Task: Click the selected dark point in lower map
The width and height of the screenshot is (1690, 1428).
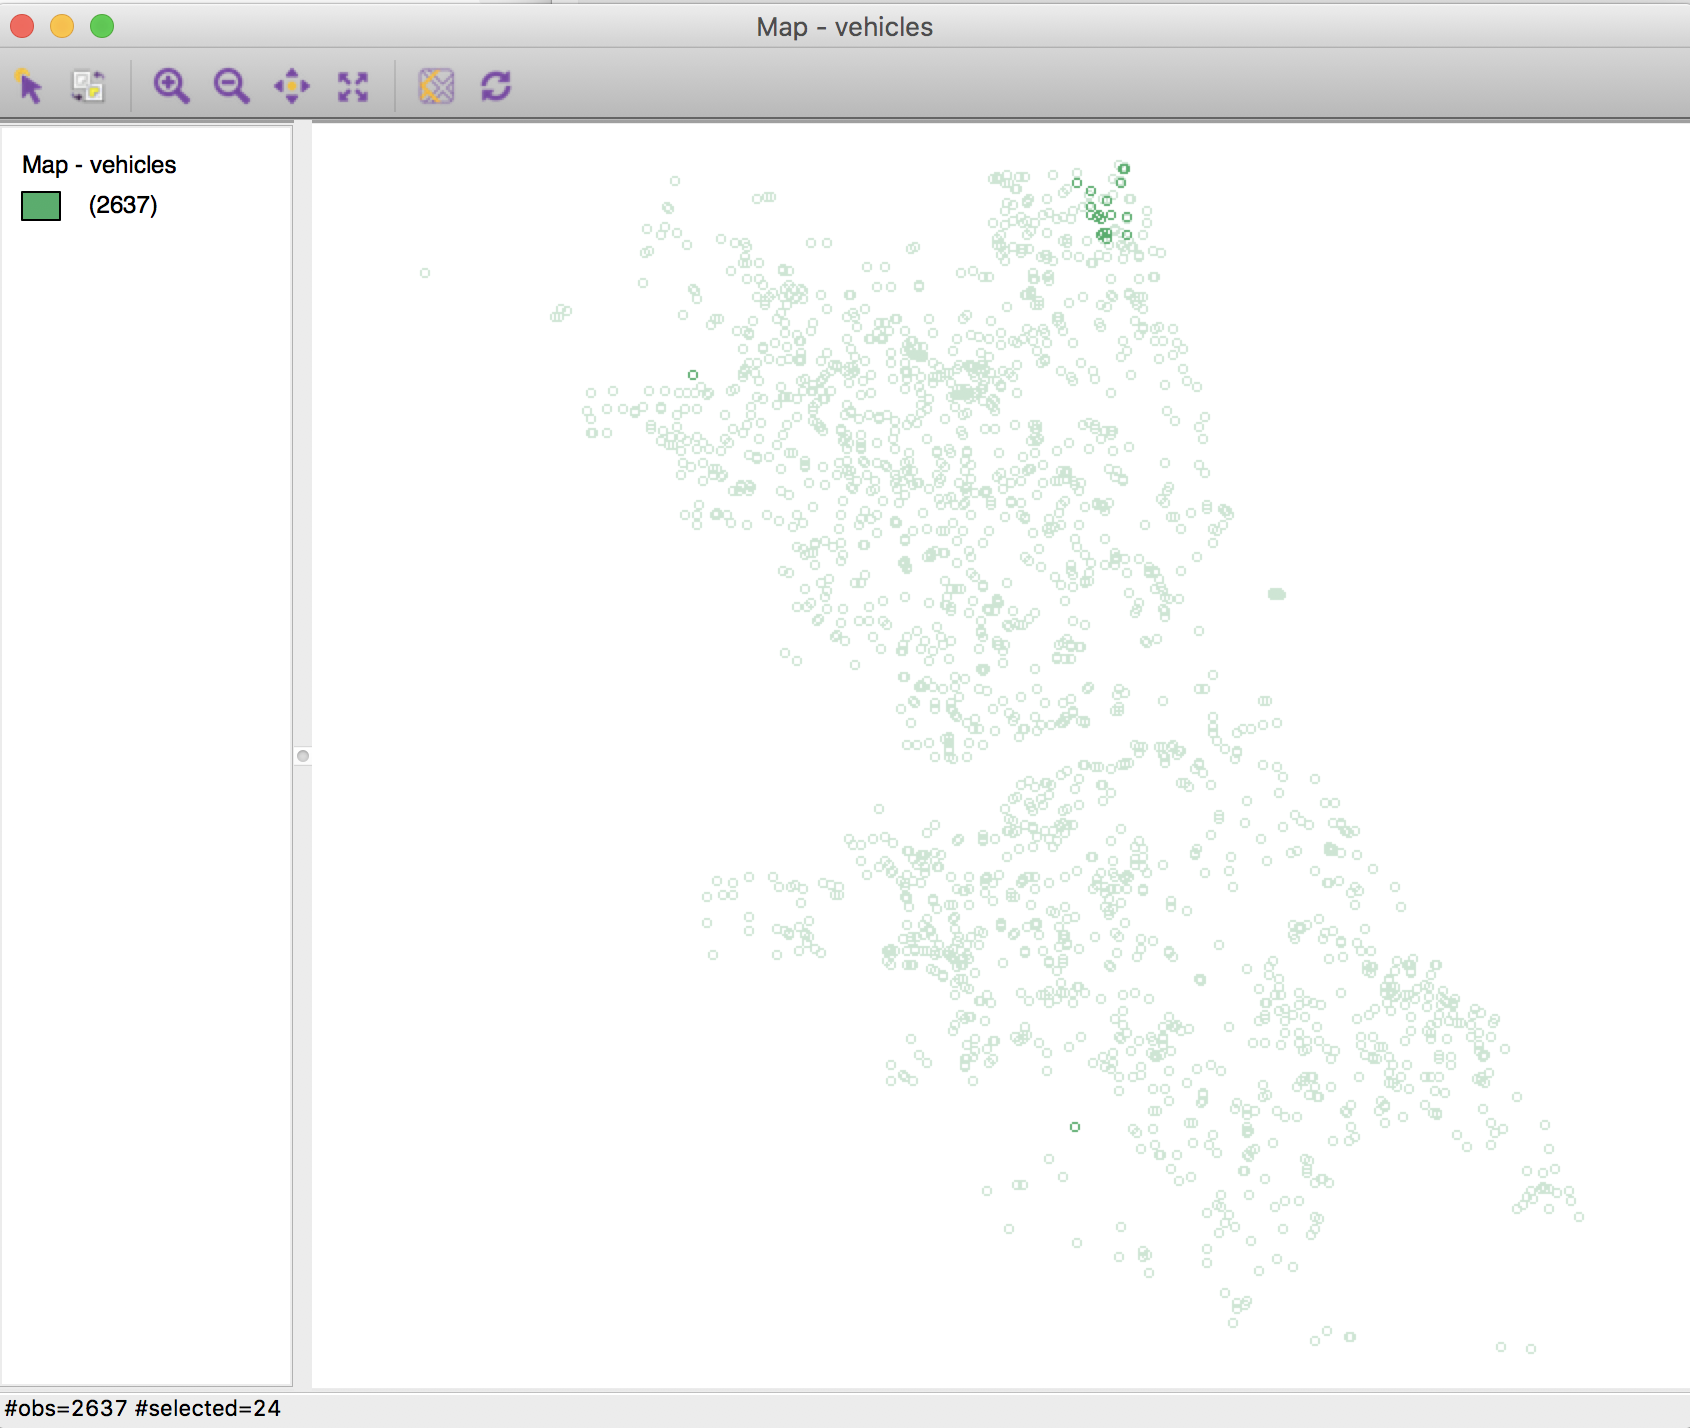Action: 1077,1128
